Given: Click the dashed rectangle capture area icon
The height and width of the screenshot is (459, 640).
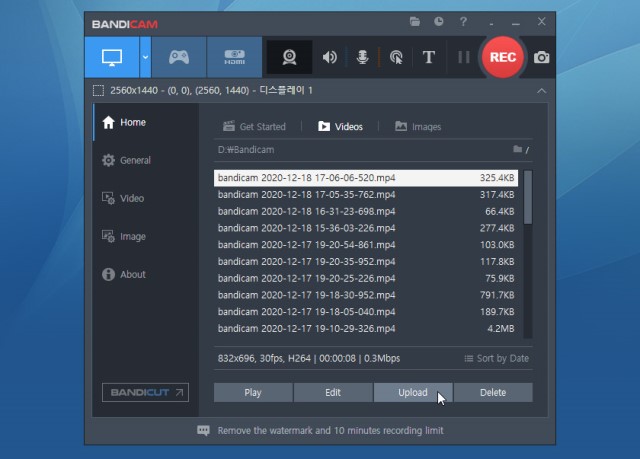Looking at the screenshot, I should point(98,91).
